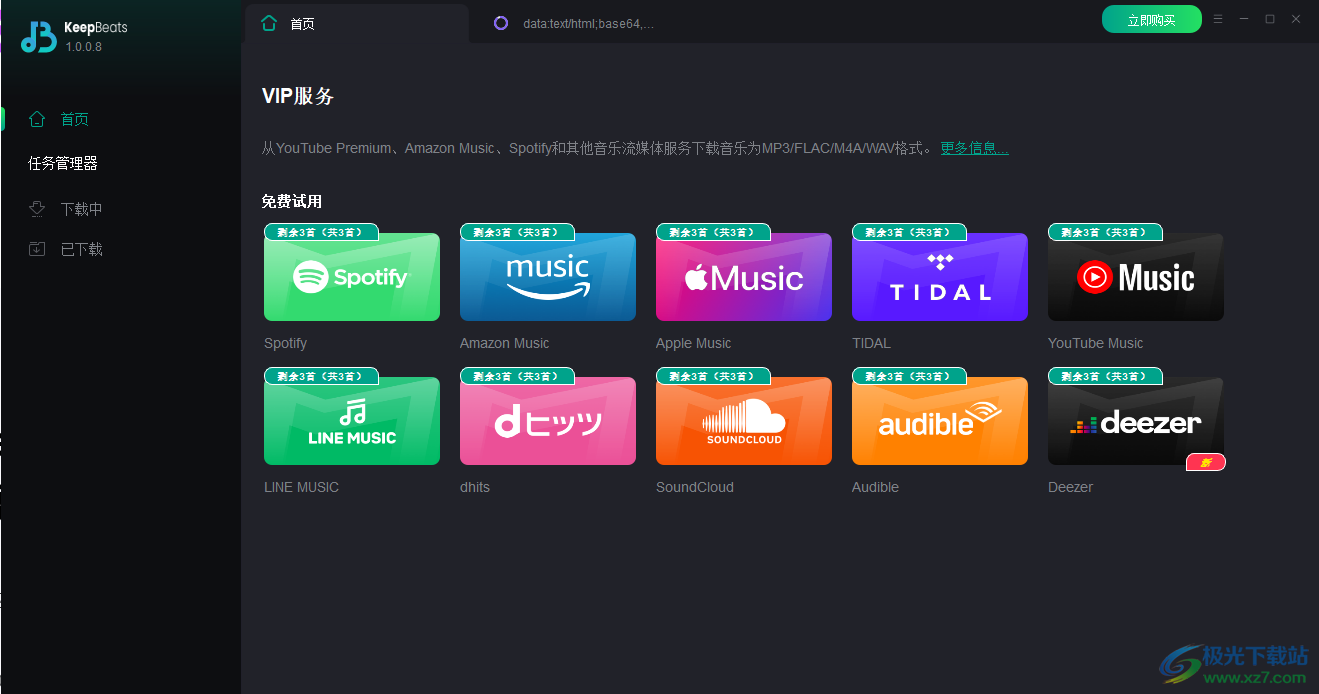Select 首页 in the left sidebar
Image resolution: width=1319 pixels, height=694 pixels.
point(74,118)
